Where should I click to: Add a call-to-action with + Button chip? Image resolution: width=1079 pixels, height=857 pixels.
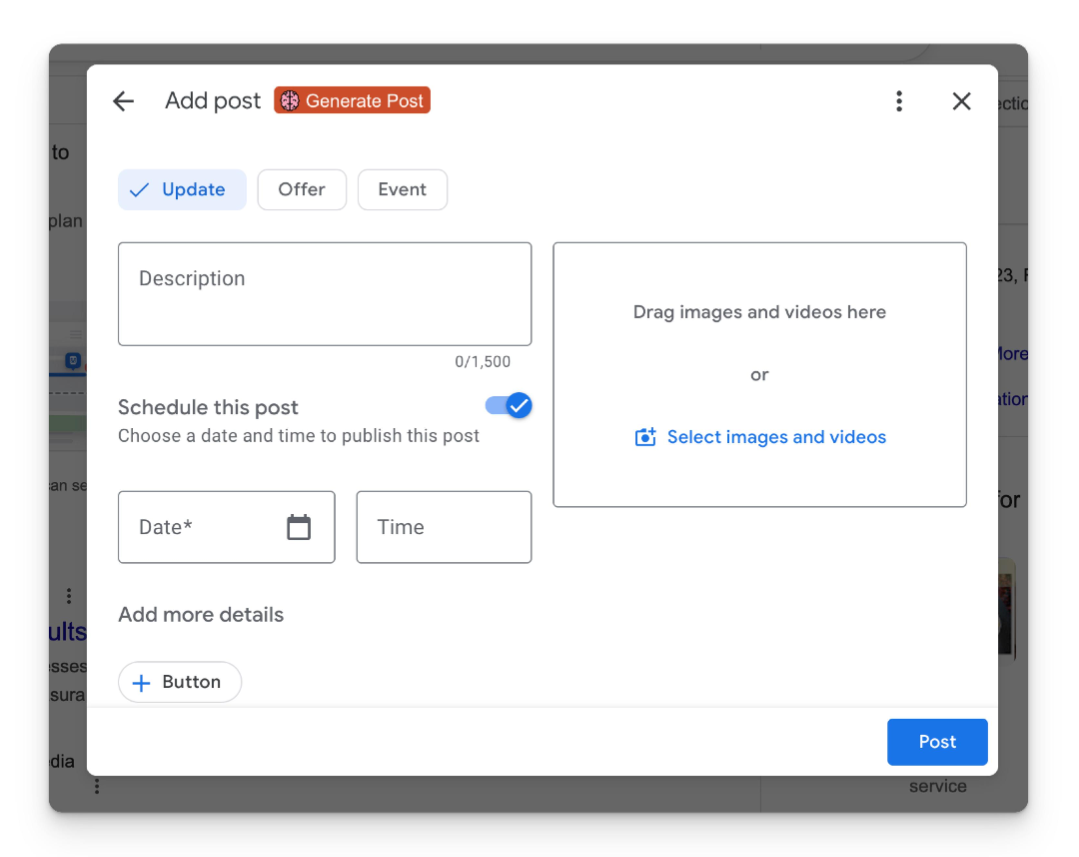(x=180, y=682)
